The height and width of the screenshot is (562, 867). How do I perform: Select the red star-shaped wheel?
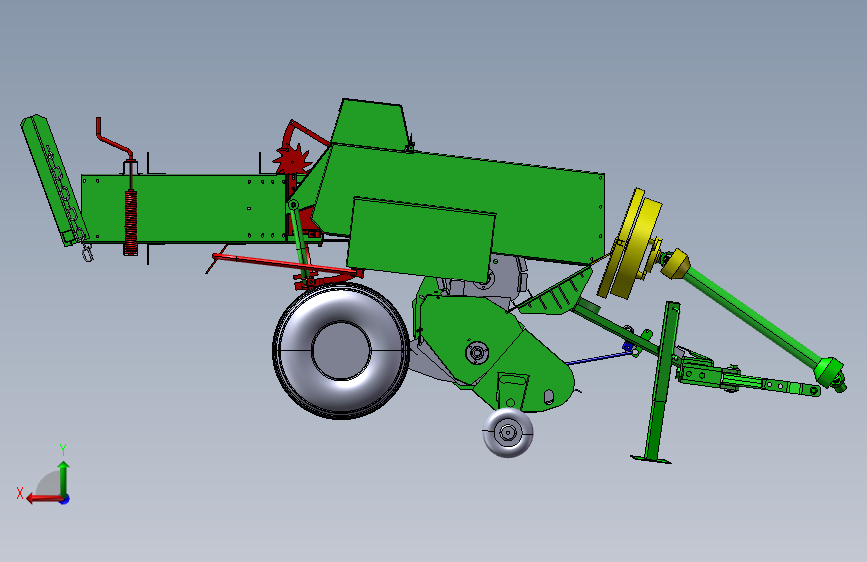(292, 160)
